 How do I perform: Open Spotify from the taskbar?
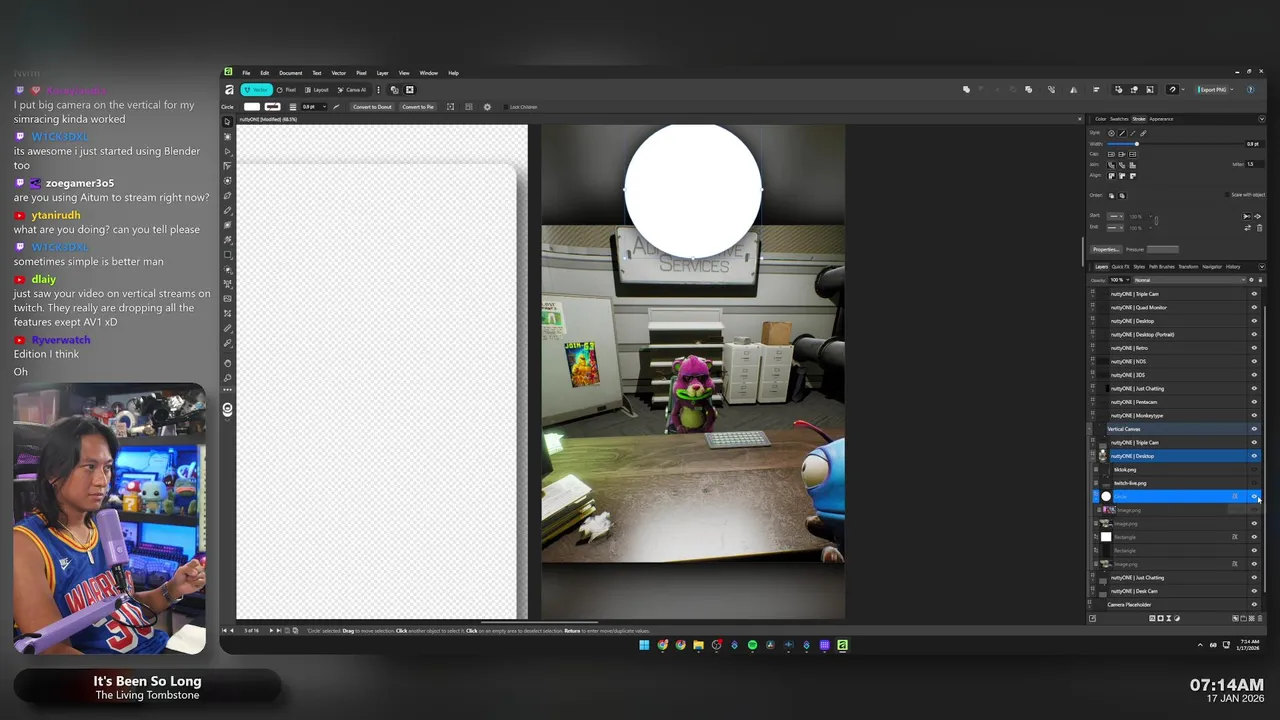752,645
